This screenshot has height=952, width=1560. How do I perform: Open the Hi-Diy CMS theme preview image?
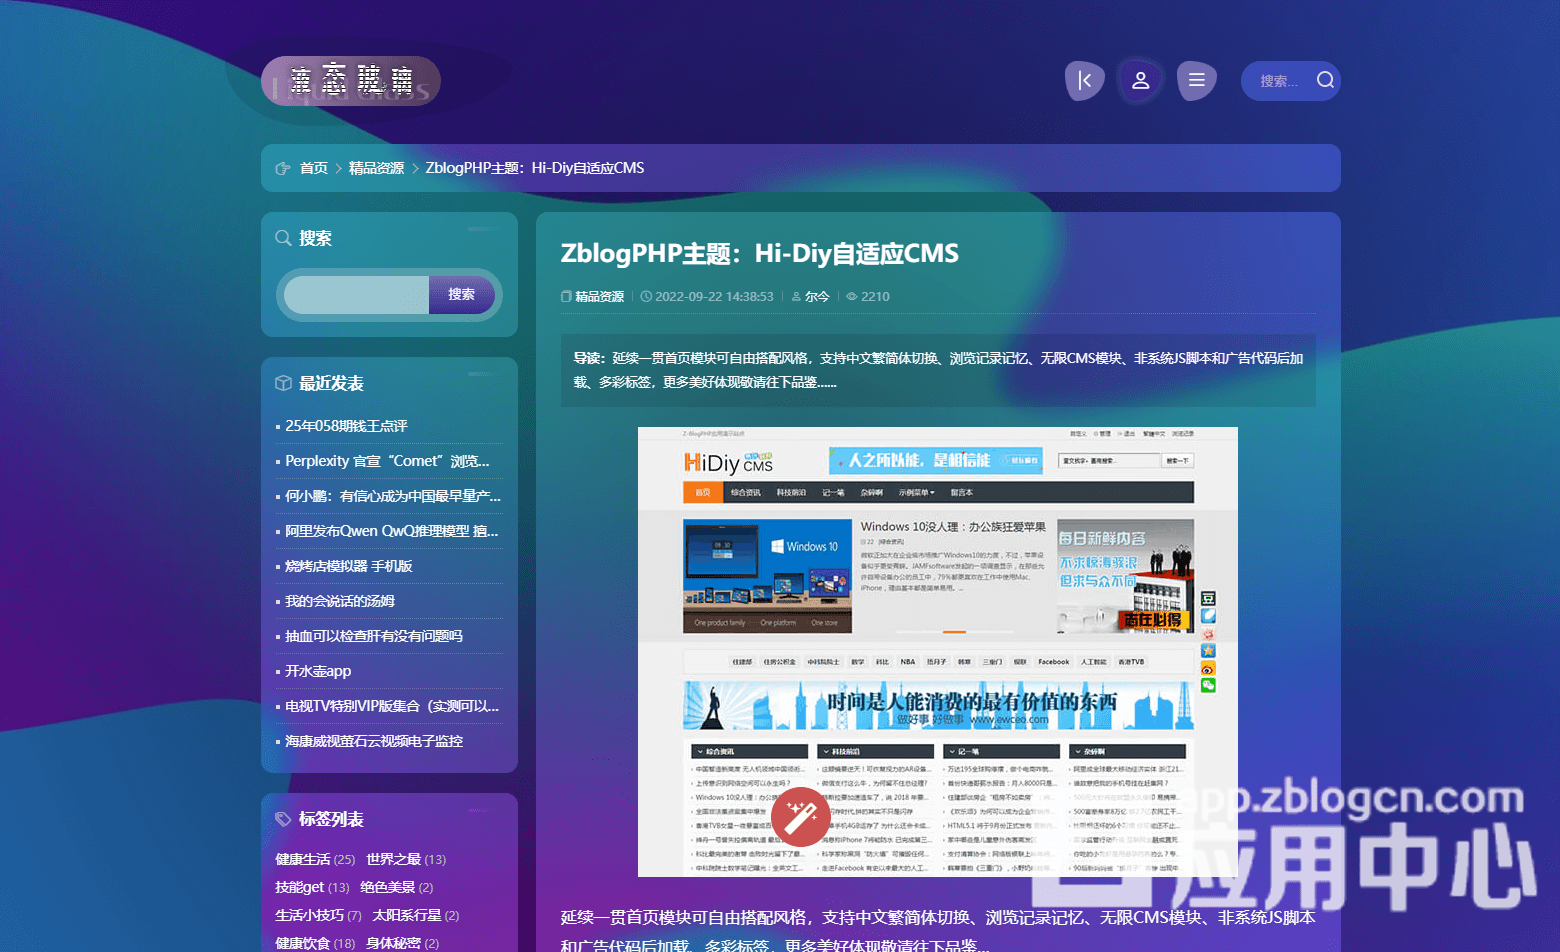pyautogui.click(x=938, y=652)
